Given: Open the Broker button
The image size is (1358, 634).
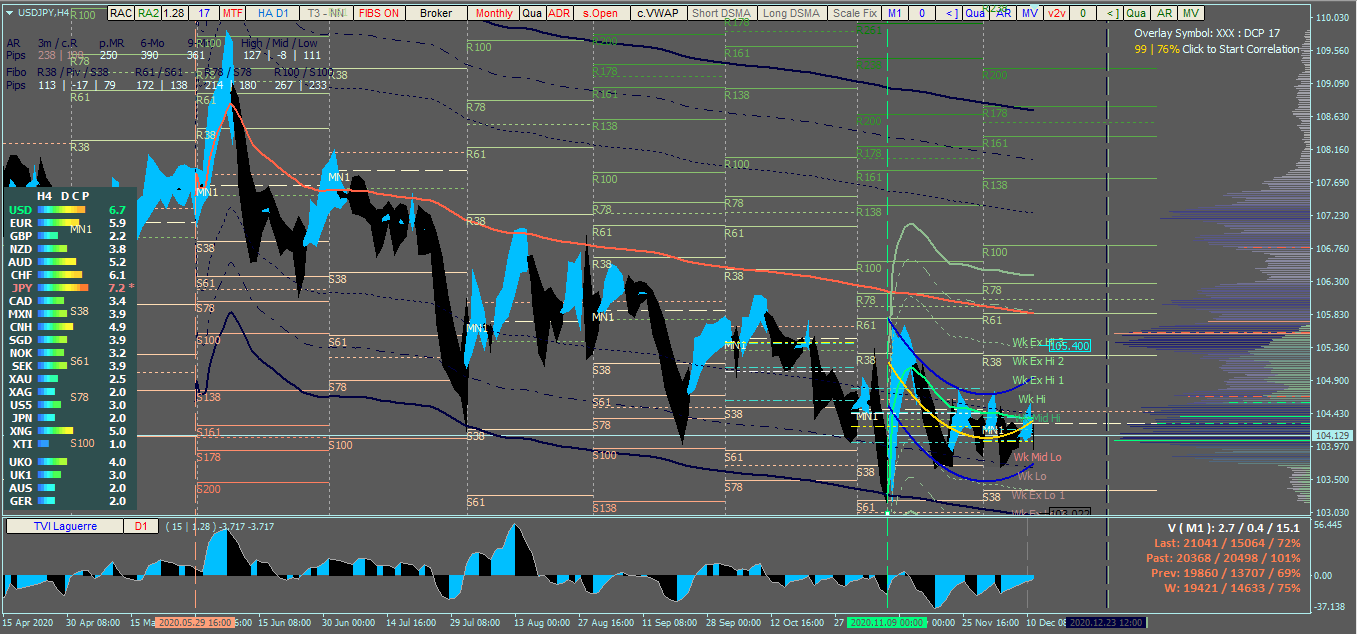Looking at the screenshot, I should point(436,13).
